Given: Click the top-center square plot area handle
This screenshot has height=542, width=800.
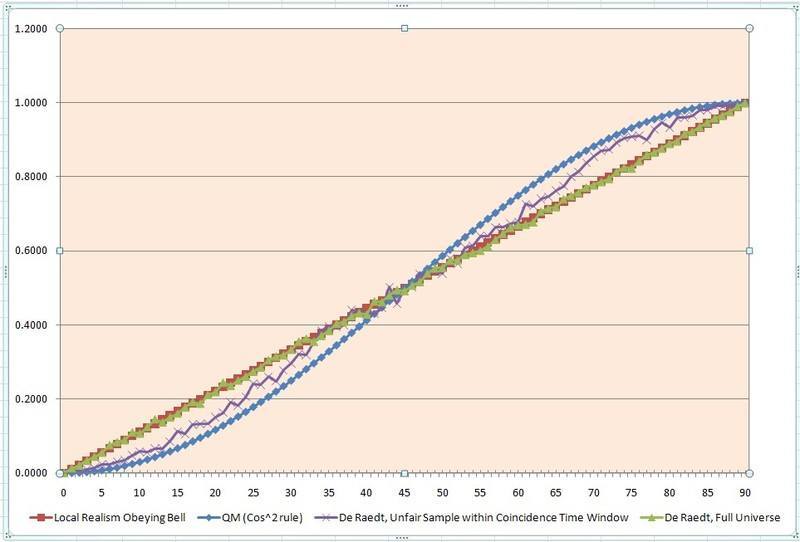Looking at the screenshot, I should pos(405,28).
